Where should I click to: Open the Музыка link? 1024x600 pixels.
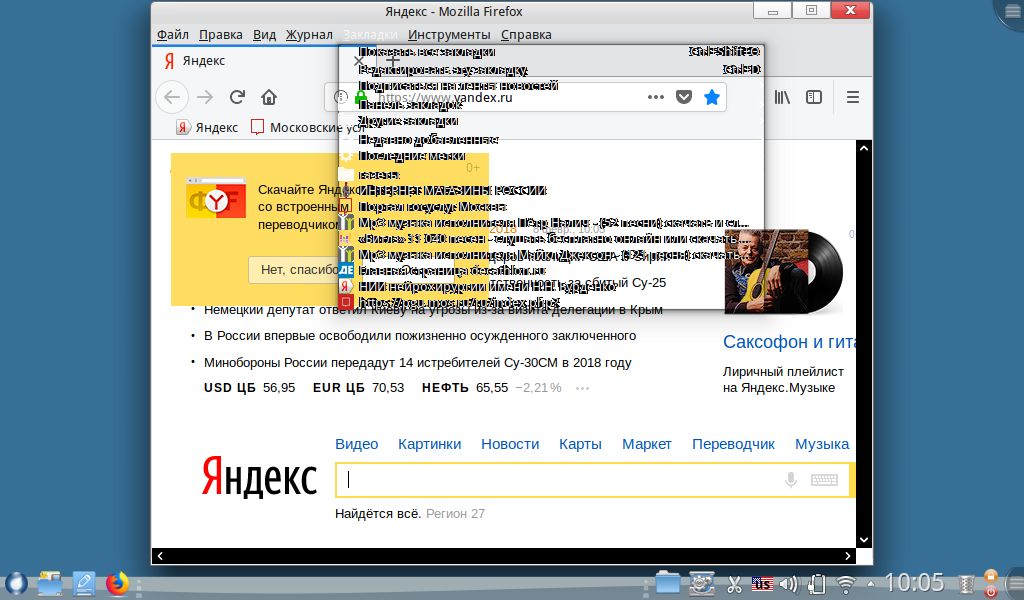822,444
